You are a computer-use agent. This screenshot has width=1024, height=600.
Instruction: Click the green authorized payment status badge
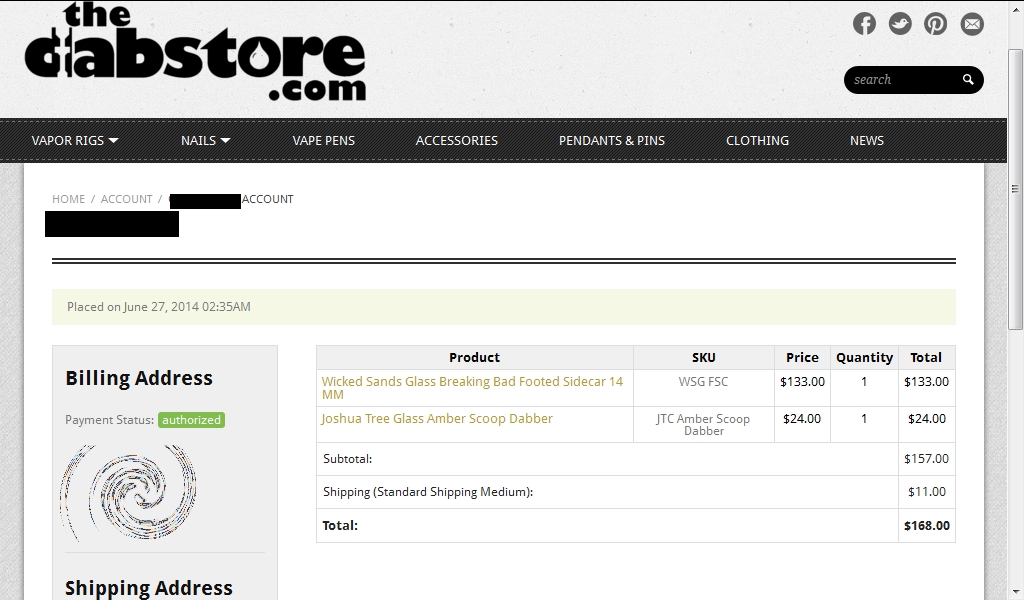click(191, 420)
